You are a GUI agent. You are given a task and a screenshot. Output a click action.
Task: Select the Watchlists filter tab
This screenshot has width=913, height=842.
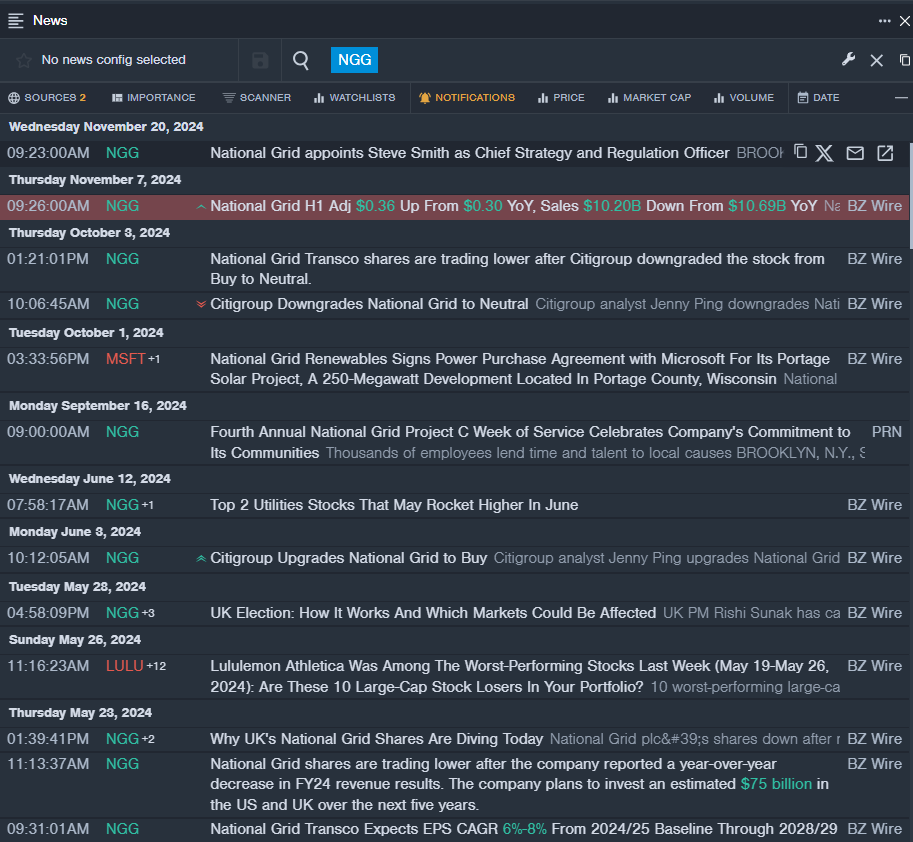354,98
